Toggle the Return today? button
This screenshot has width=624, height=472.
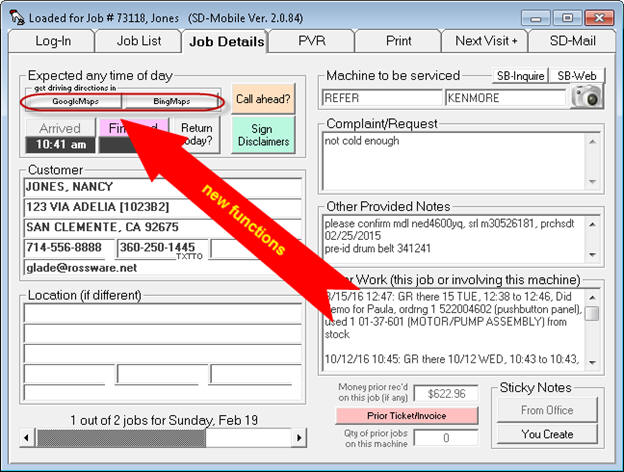click(x=196, y=135)
